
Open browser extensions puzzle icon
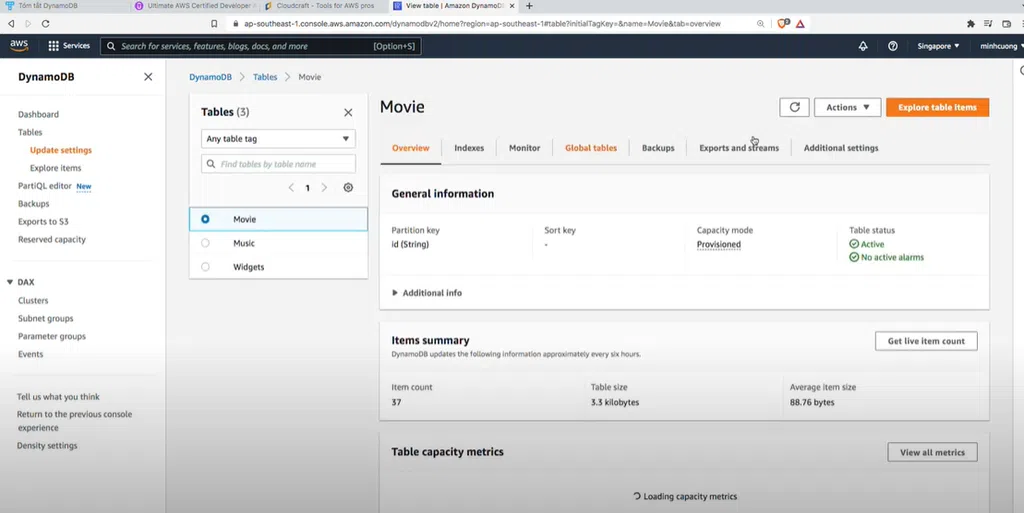click(970, 23)
